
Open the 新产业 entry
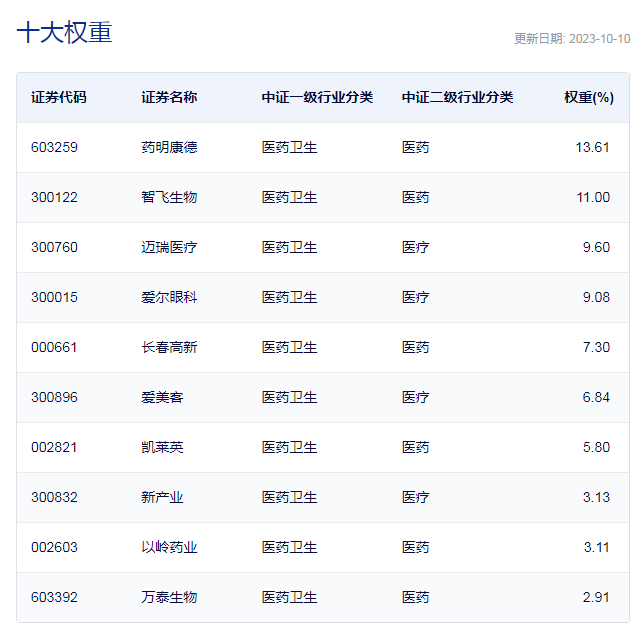[x=162, y=497]
